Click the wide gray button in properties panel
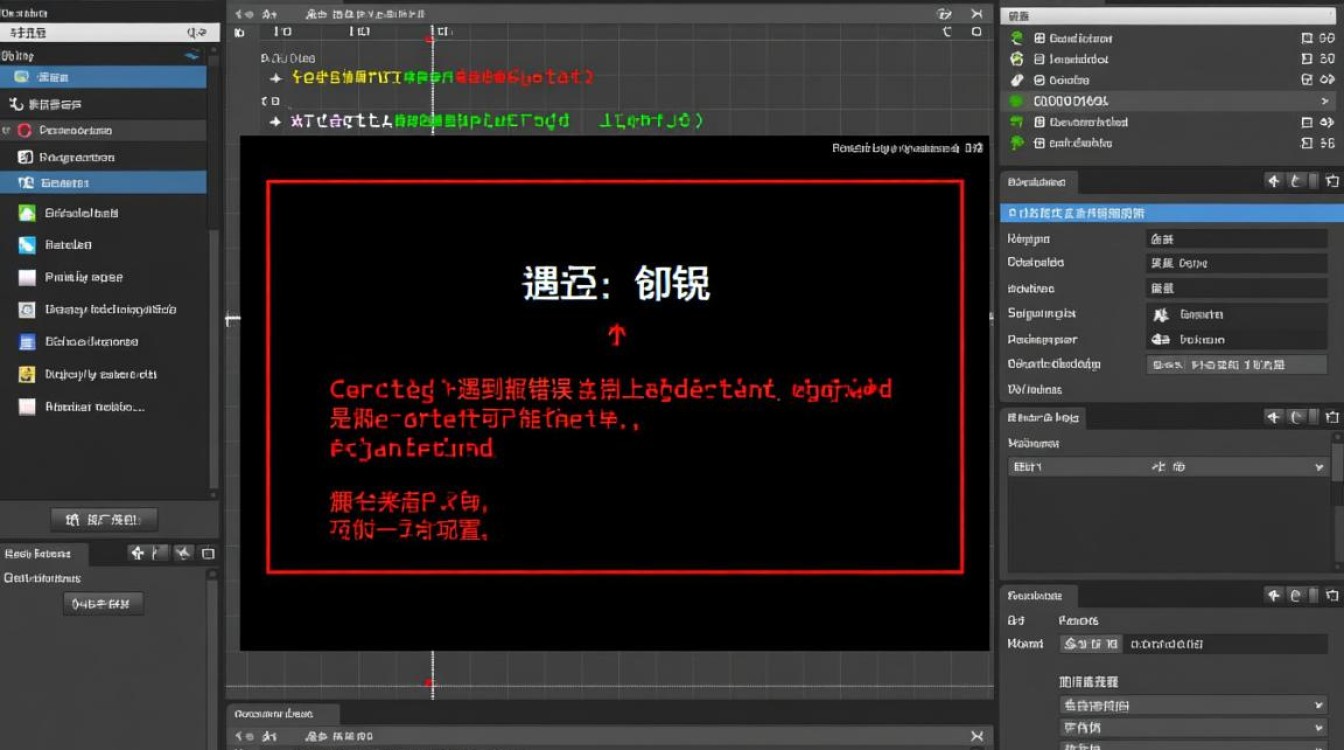Image resolution: width=1344 pixels, height=750 pixels. point(1236,365)
